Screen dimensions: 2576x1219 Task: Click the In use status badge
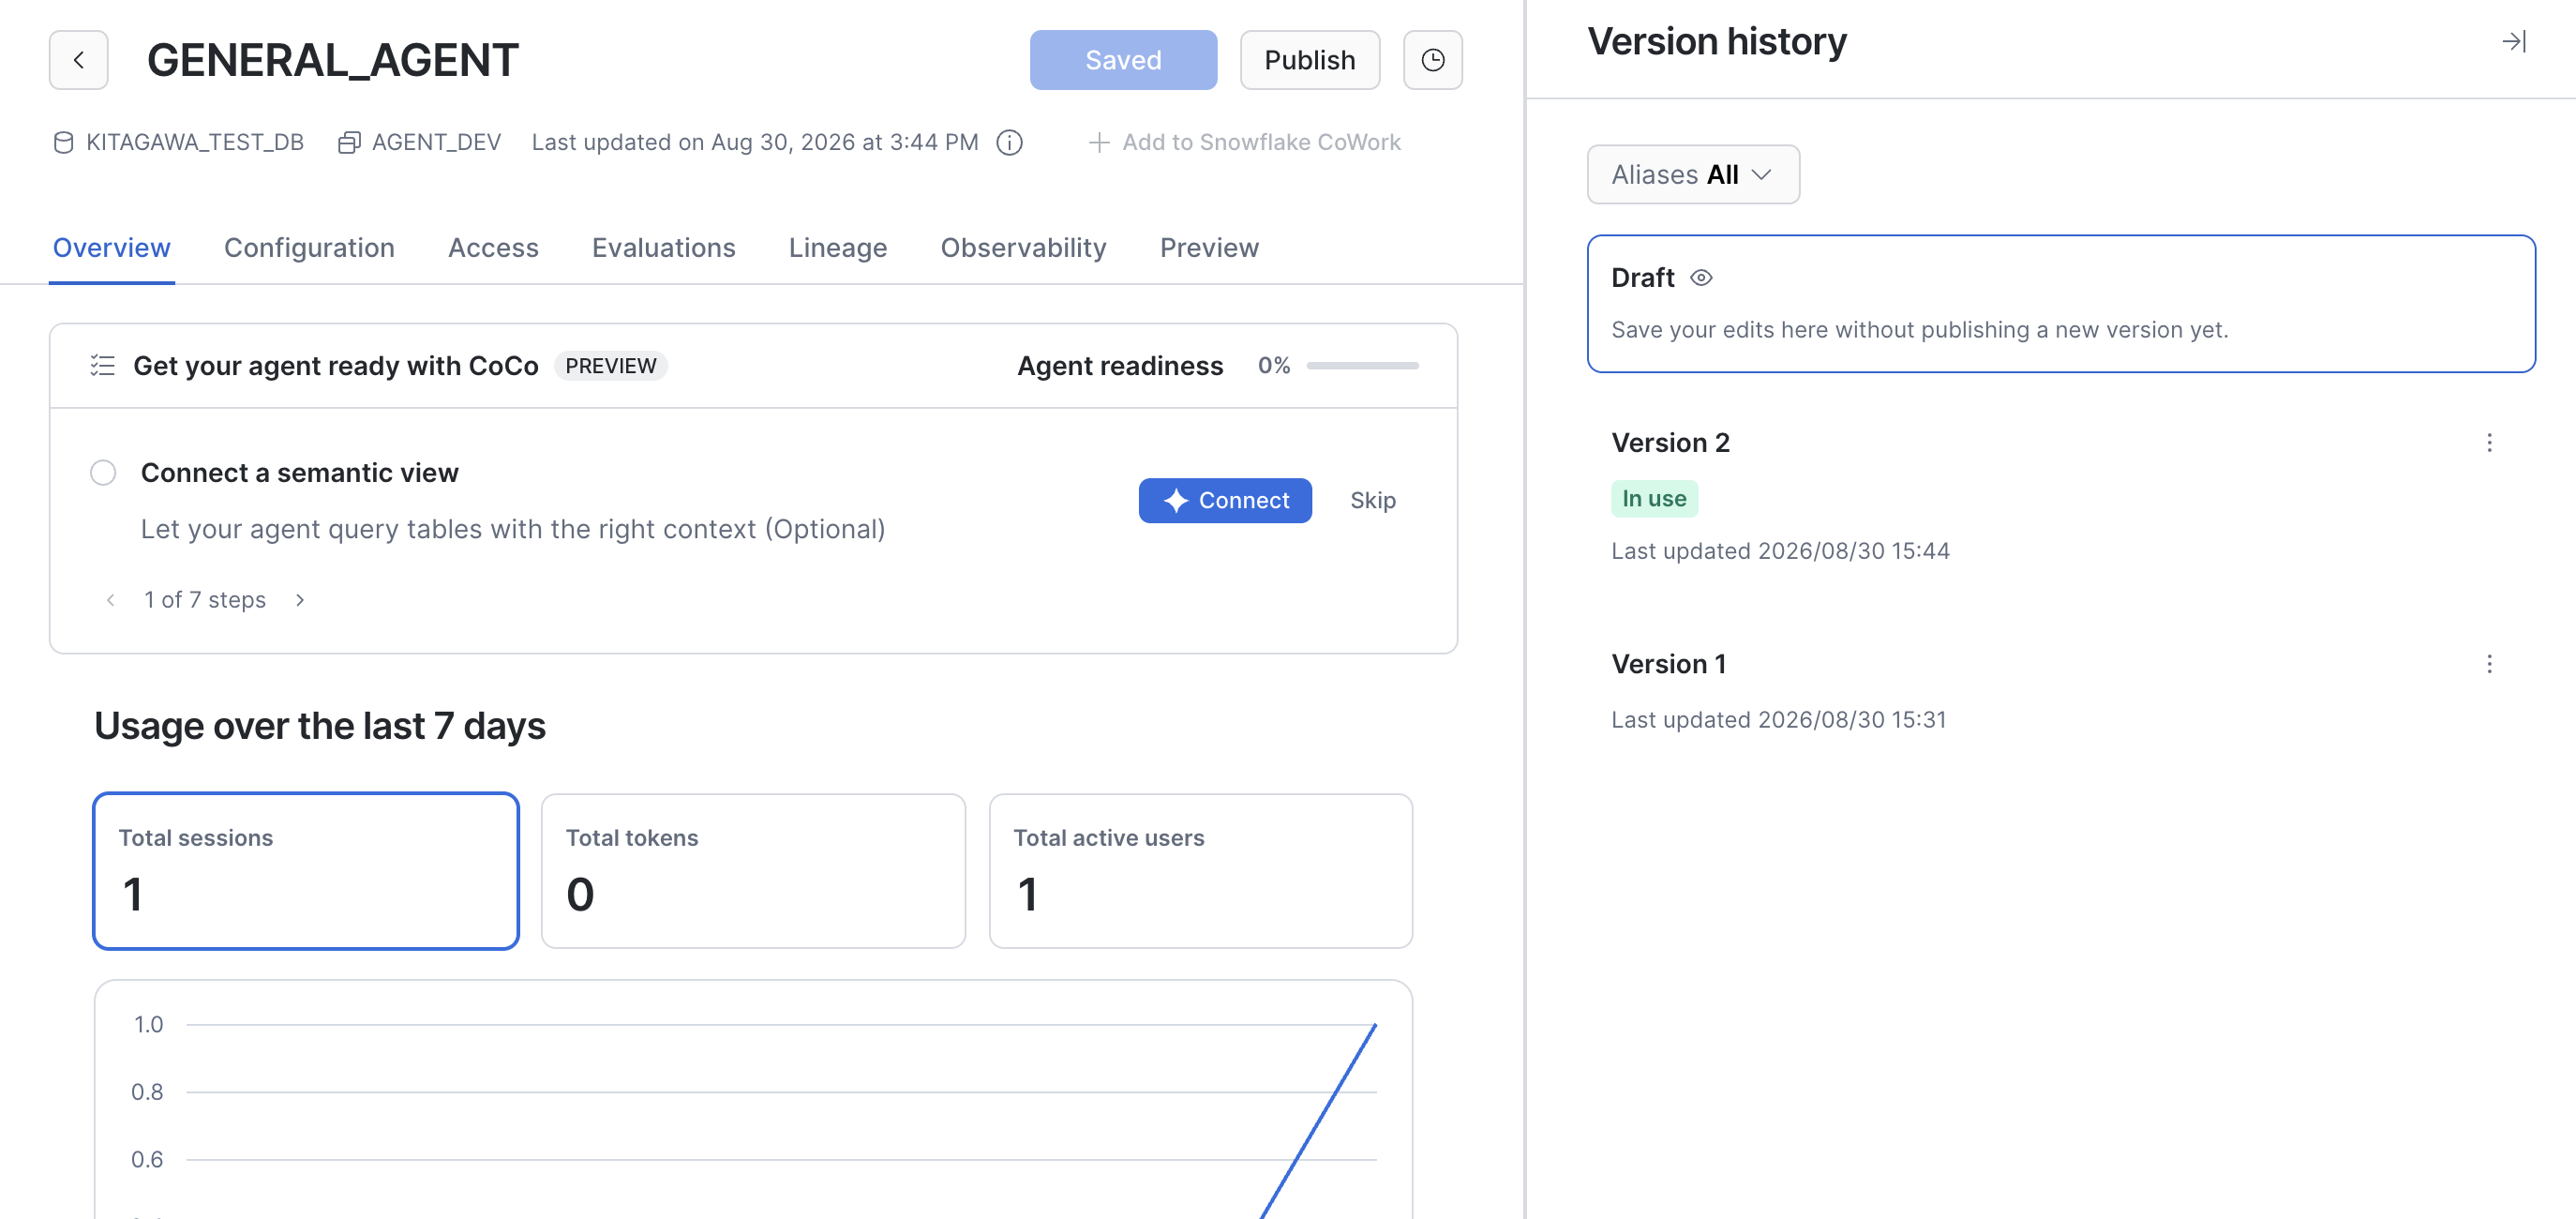click(1654, 499)
